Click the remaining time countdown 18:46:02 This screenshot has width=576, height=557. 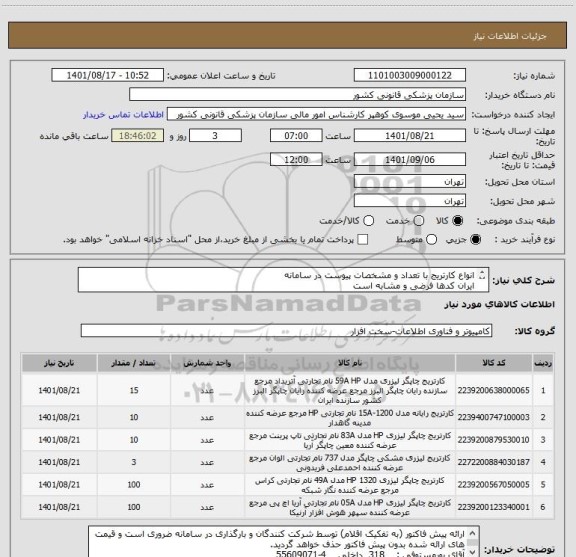138,136
